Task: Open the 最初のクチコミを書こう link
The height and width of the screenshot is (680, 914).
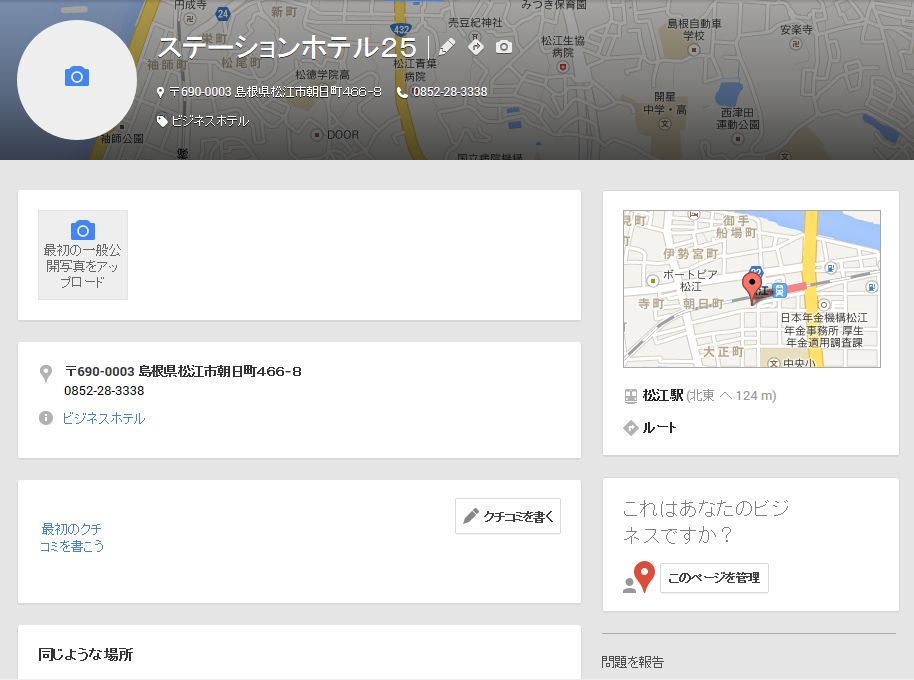Action: (72, 537)
